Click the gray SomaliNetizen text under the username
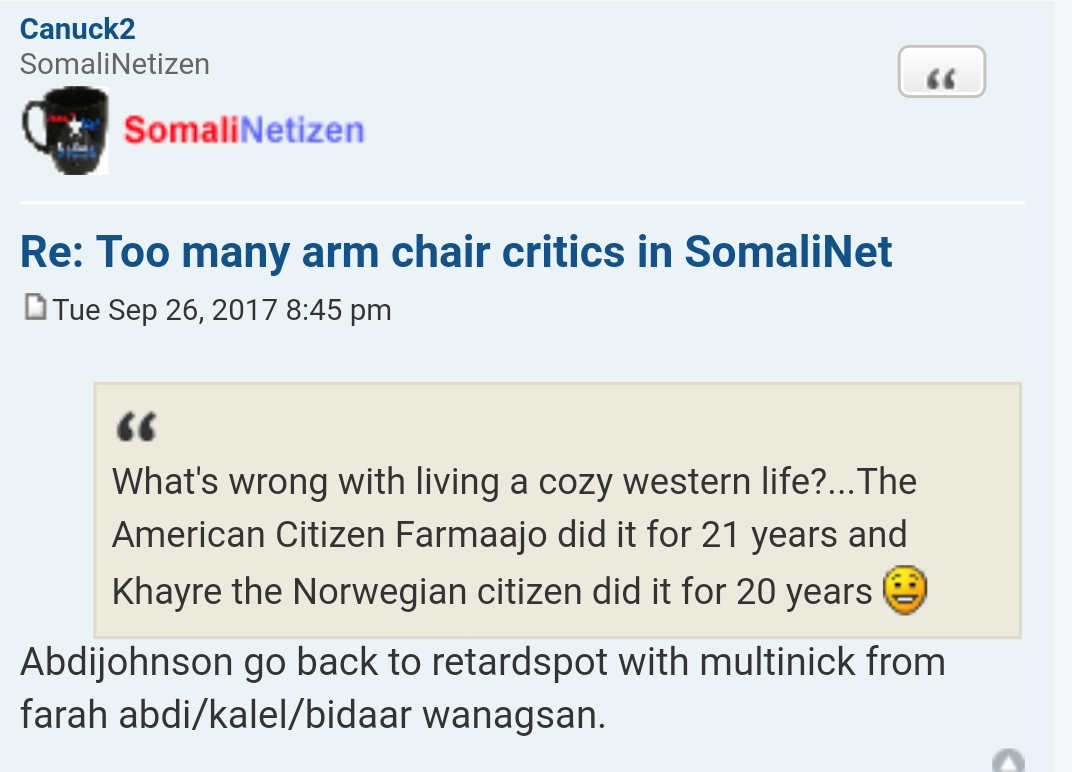 coord(115,64)
